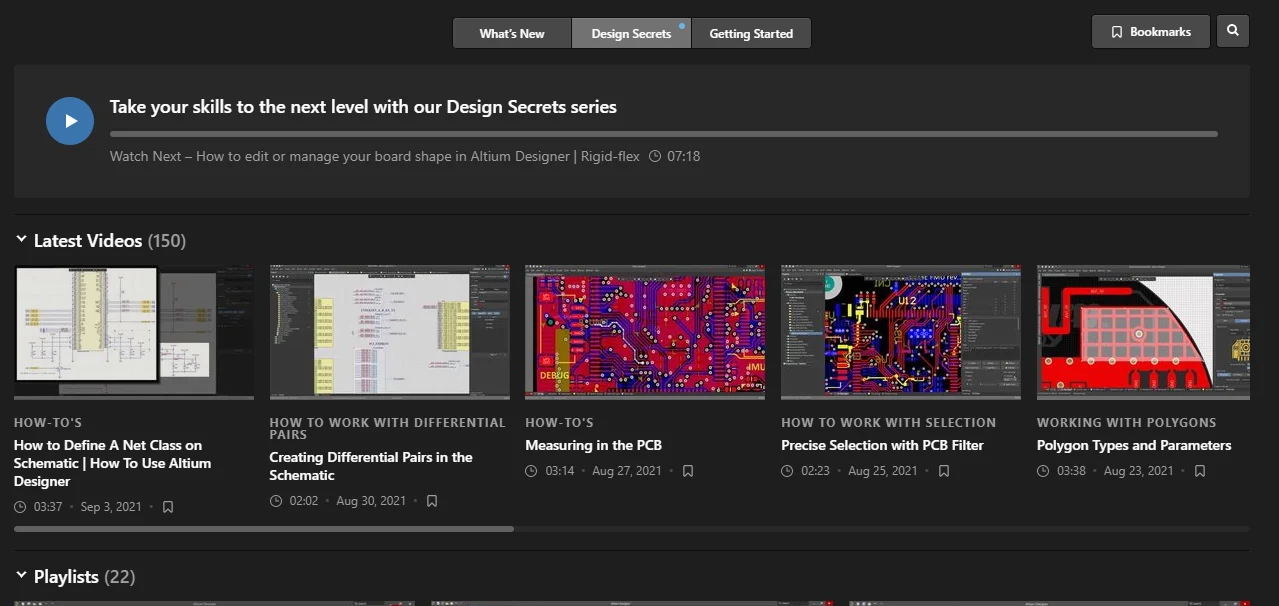The width and height of the screenshot is (1279, 606).
Task: Click the Latest Videos horizontal scrollbar thumb
Action: (x=264, y=529)
